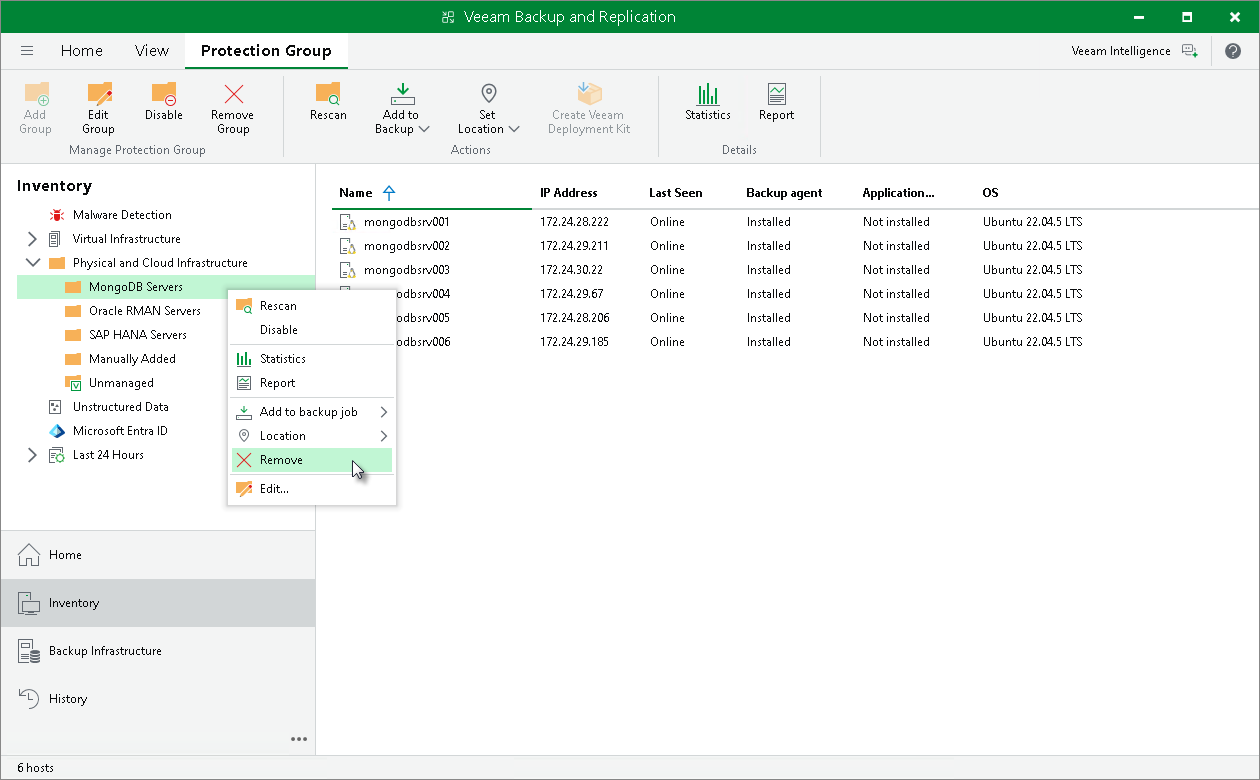This screenshot has height=780, width=1260.
Task: Open the History navigation pane
Action: coord(158,699)
